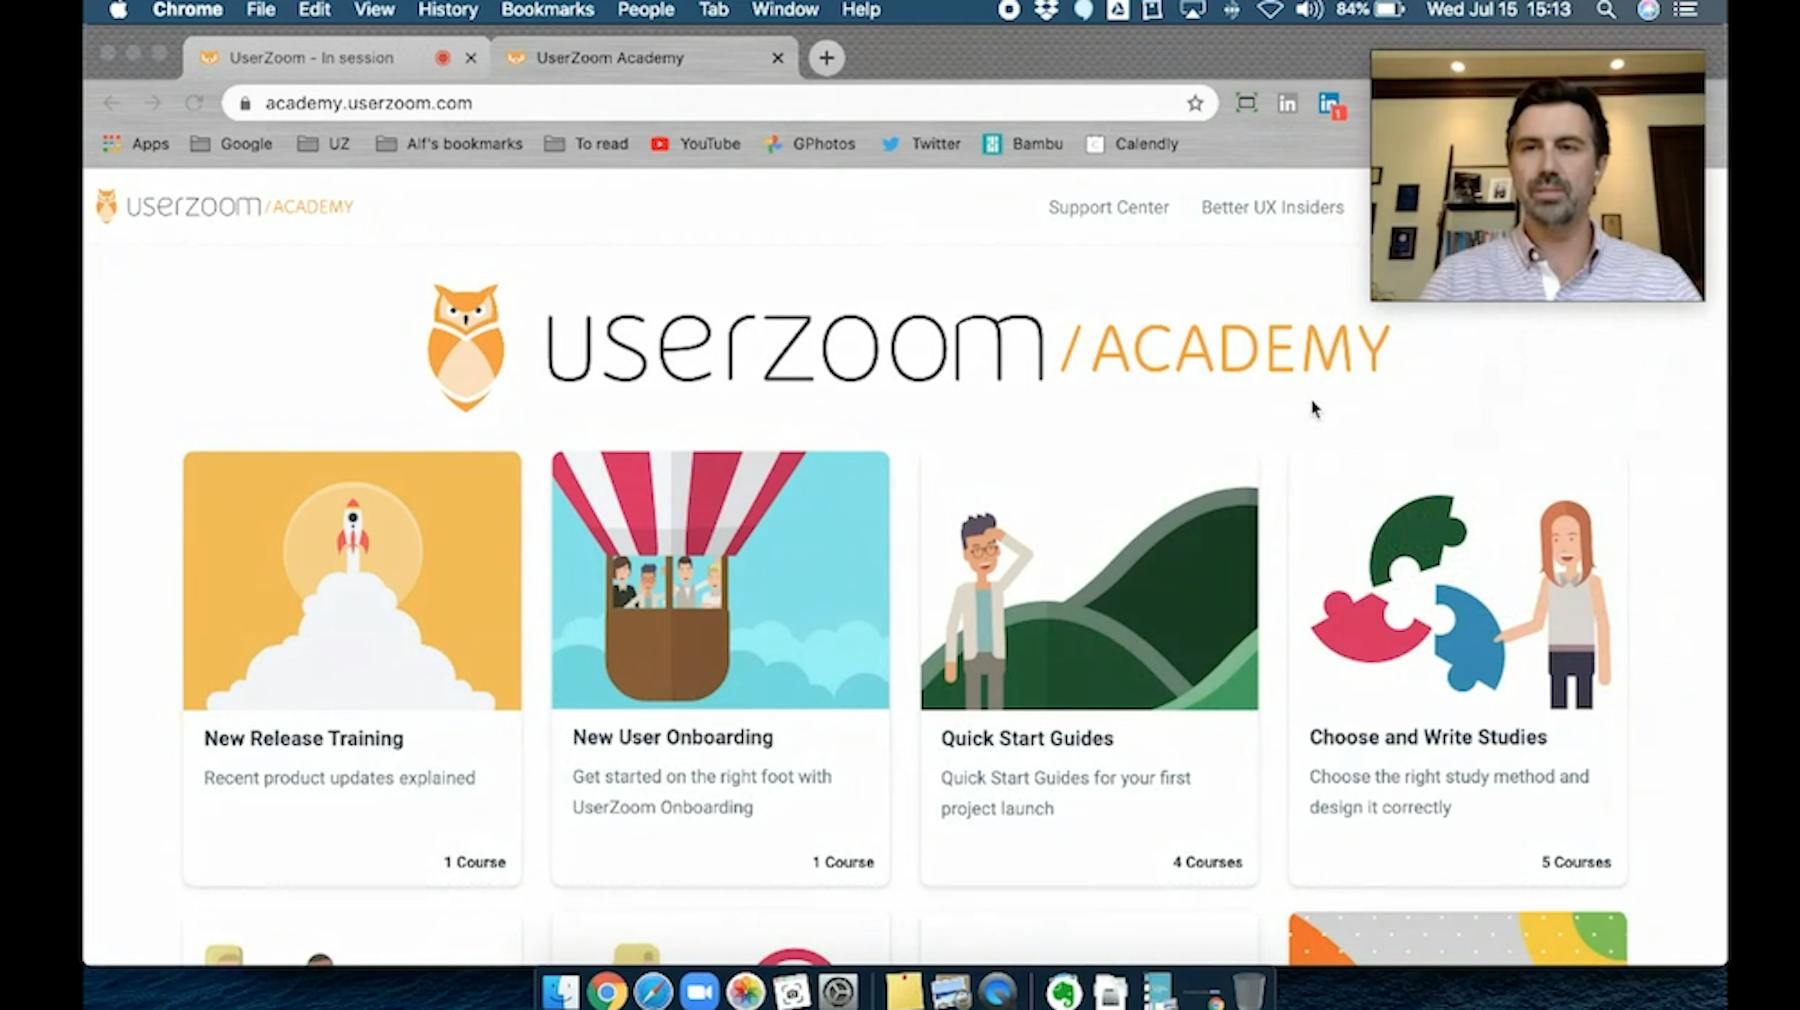Viewport: 1800px width, 1010px height.
Task: Click Spotlight search in menu bar
Action: point(1606,10)
